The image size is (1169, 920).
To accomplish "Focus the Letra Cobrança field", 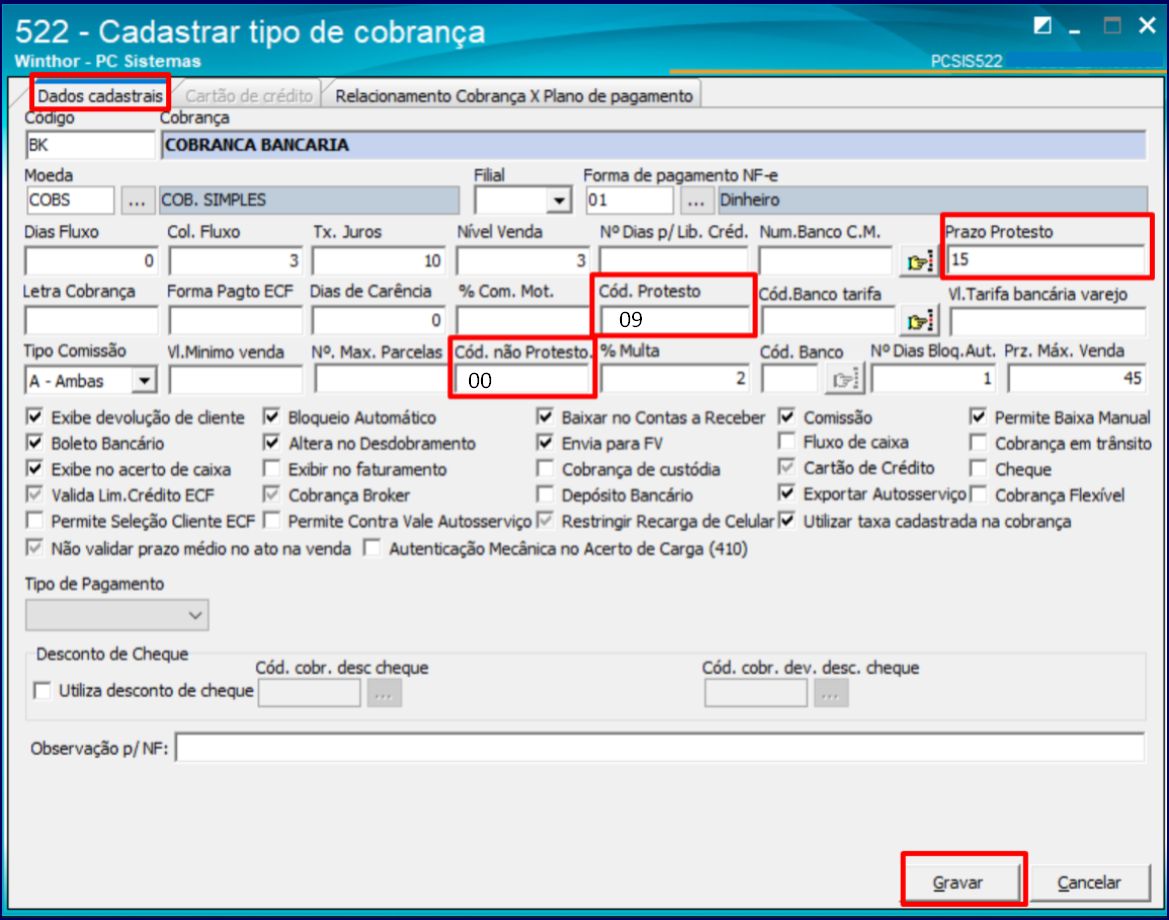I will pos(91,321).
